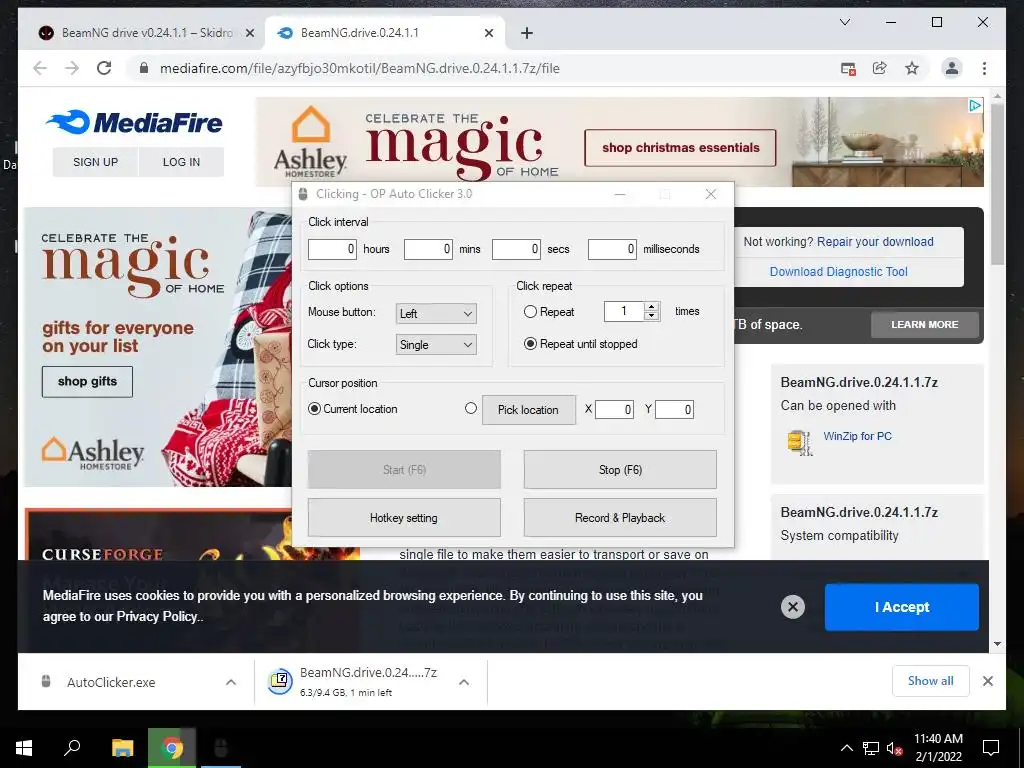Open the clock and date in taskbar
The image size is (1024, 768).
[x=938, y=748]
